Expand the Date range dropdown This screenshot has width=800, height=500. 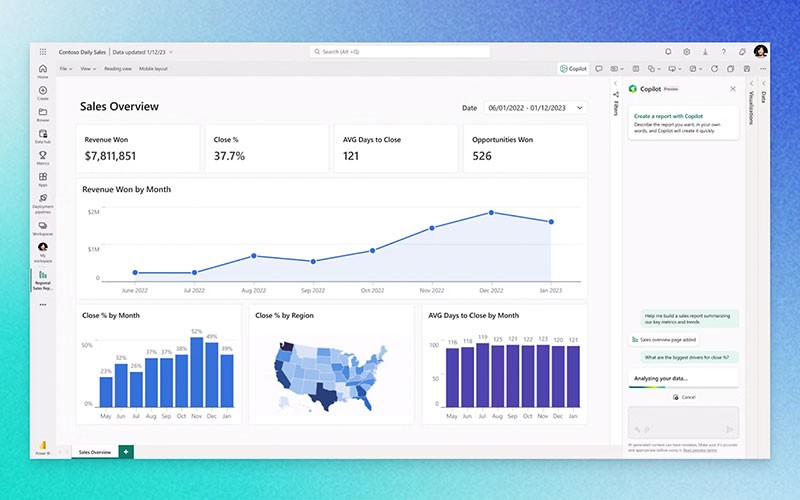point(535,107)
